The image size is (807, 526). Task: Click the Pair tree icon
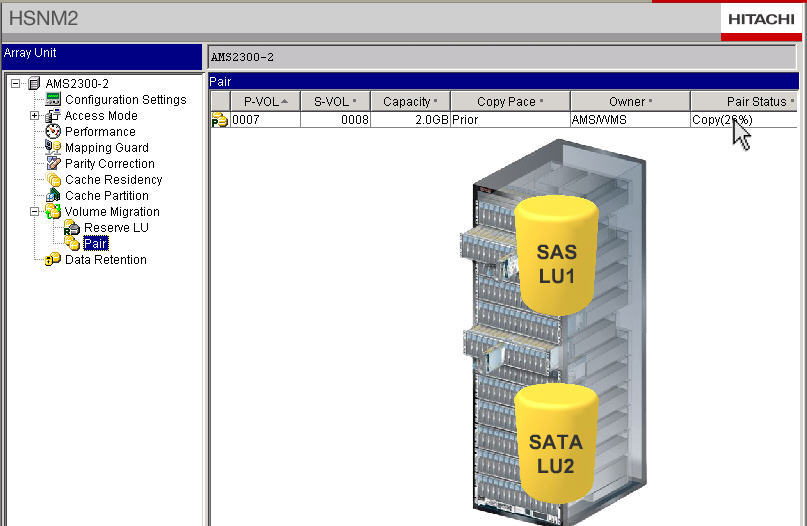[x=72, y=243]
